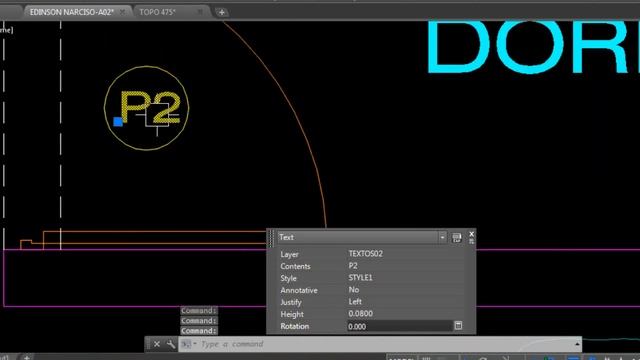Open a new drawing tab with plus
The width and height of the screenshot is (640, 360).
tap(222, 12)
